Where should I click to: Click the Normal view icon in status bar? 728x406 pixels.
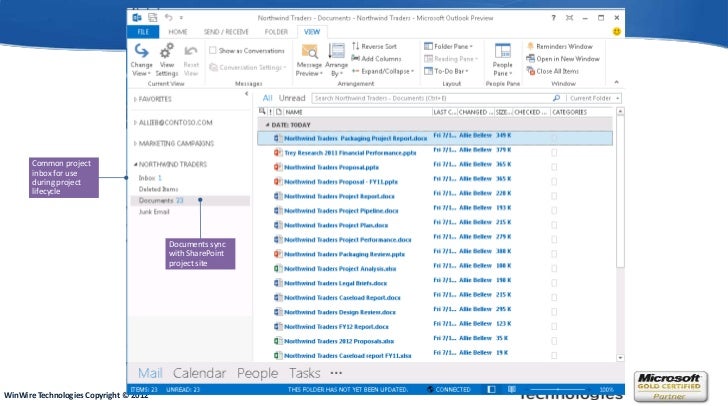(x=492, y=389)
